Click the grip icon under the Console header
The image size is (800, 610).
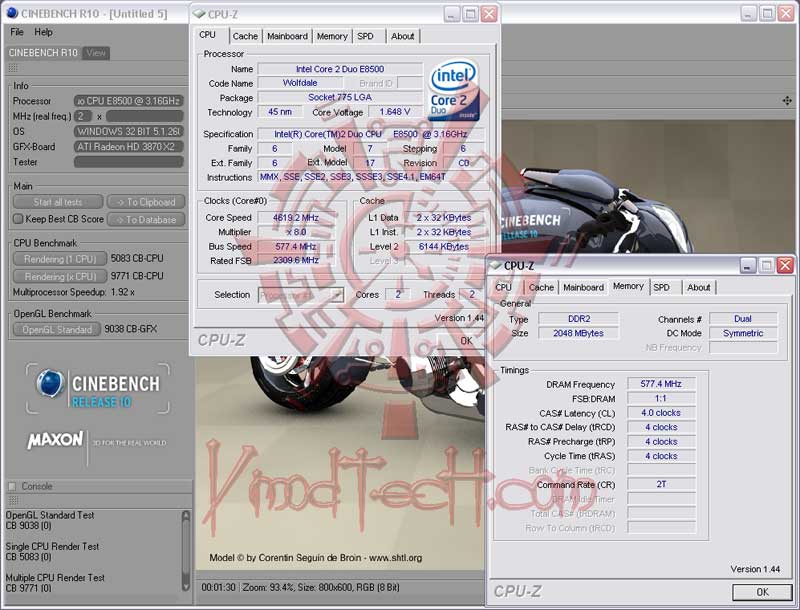coord(13,500)
